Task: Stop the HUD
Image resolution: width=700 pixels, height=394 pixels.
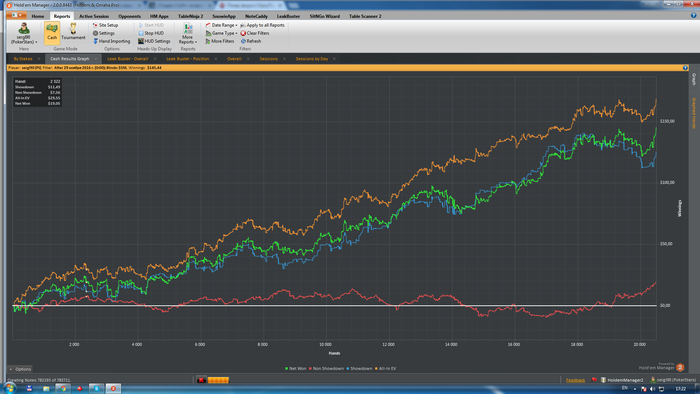Action: [151, 33]
